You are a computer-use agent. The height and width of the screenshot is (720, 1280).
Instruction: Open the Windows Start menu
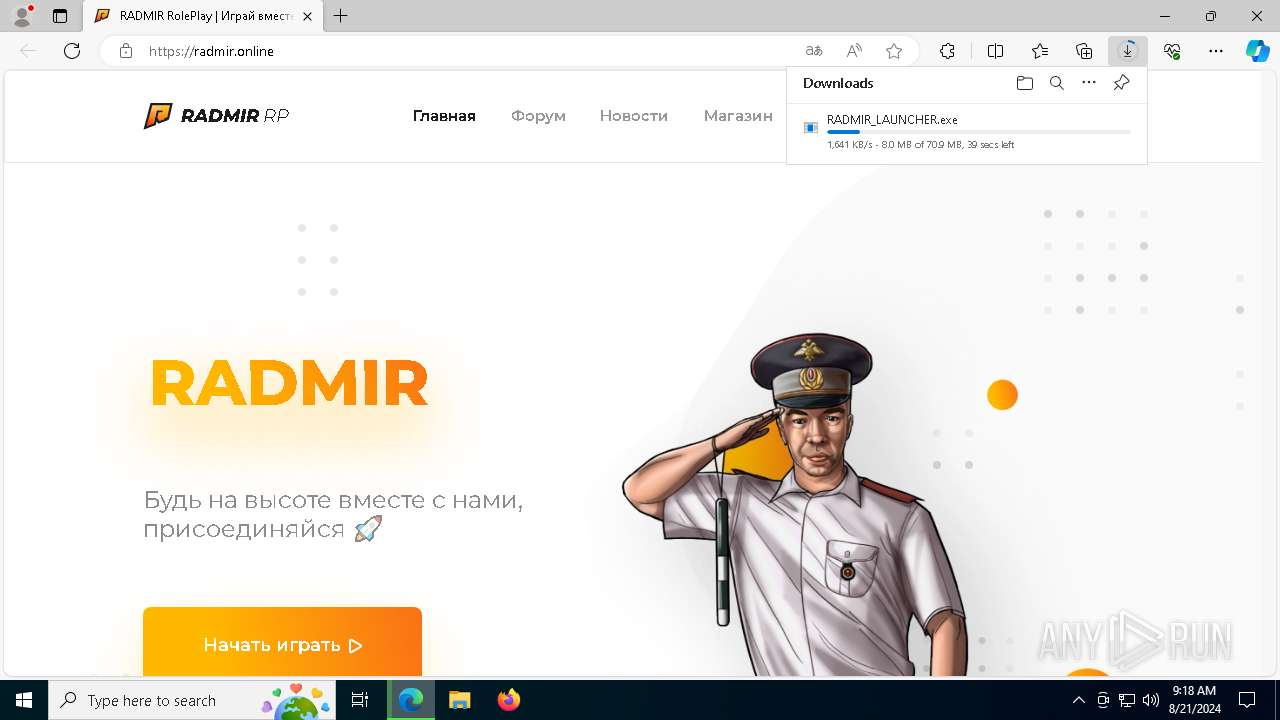pos(24,700)
